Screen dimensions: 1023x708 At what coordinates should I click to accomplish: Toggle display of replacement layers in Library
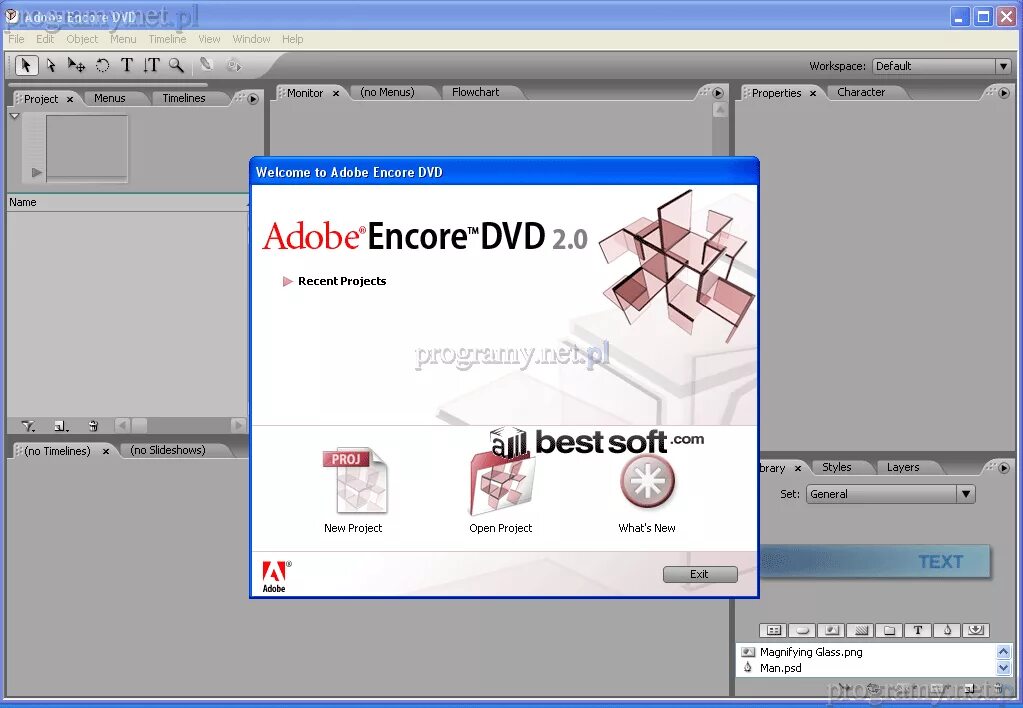[976, 630]
